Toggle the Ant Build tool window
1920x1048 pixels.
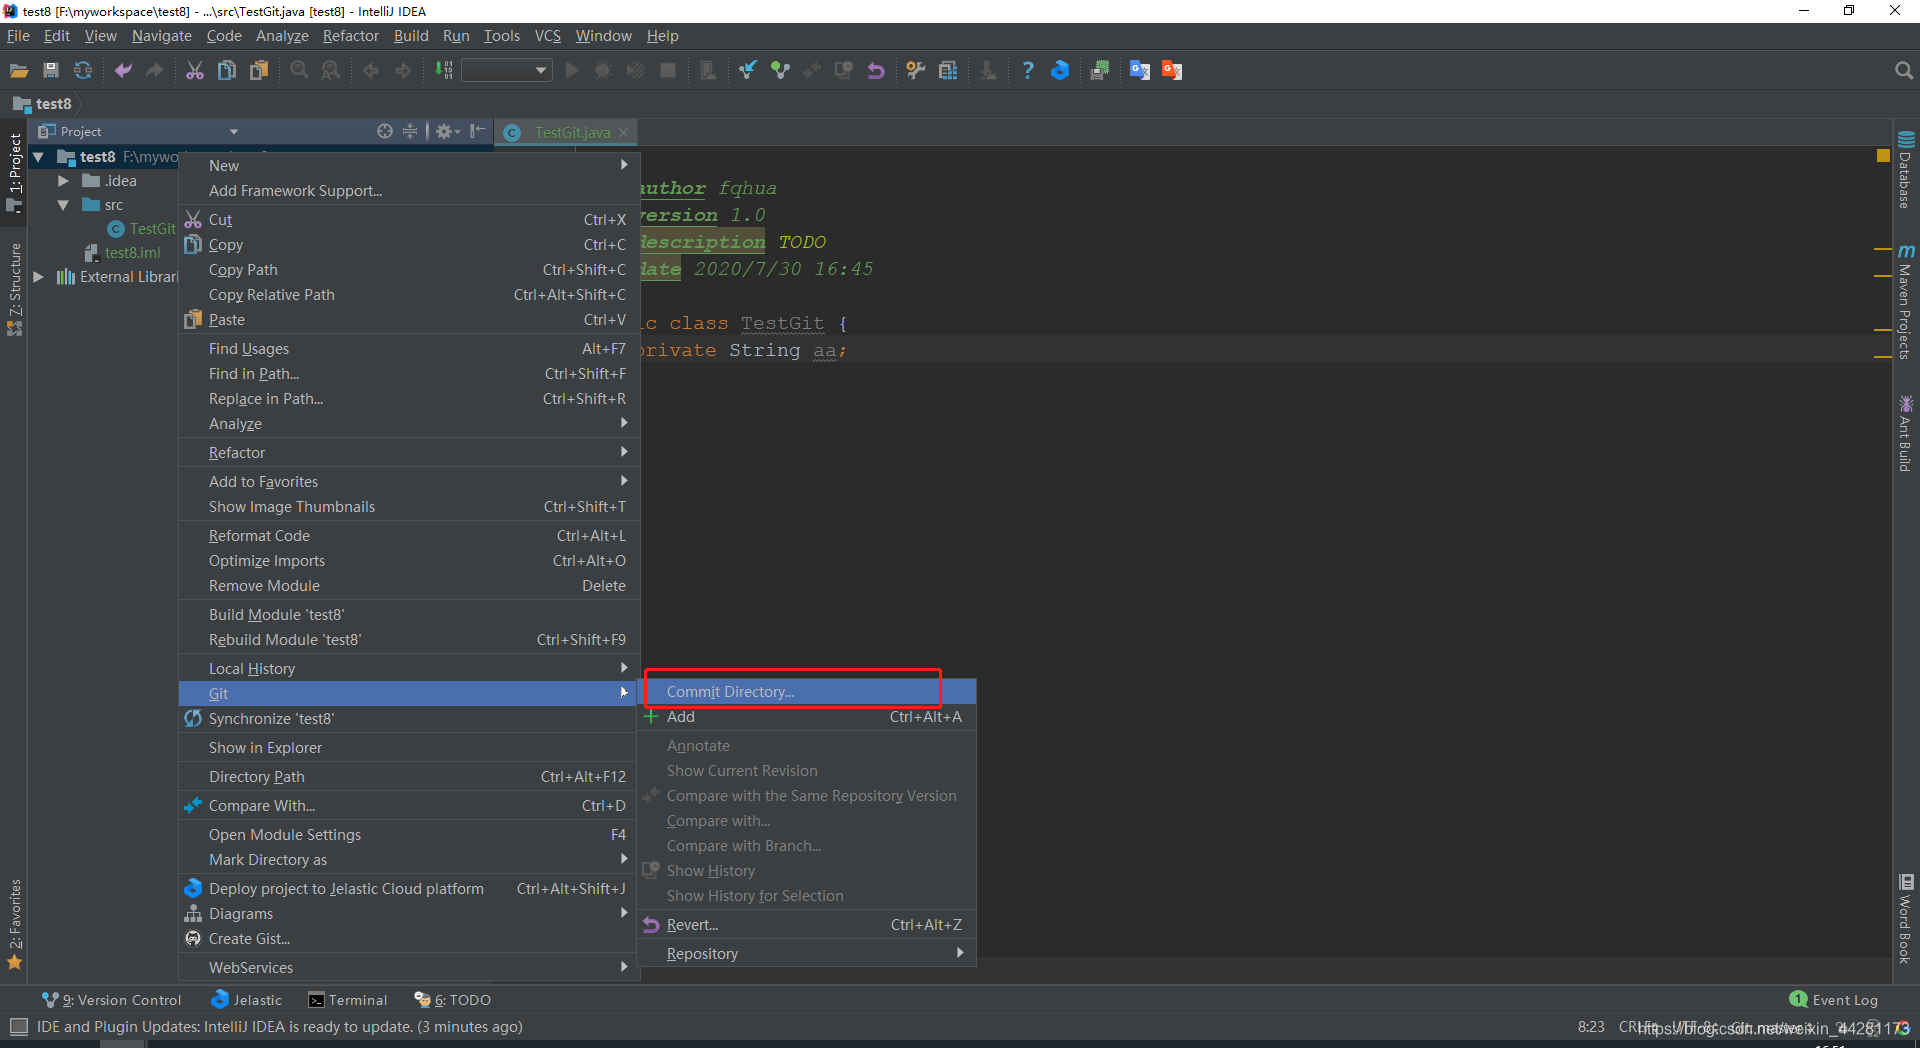coord(1906,433)
